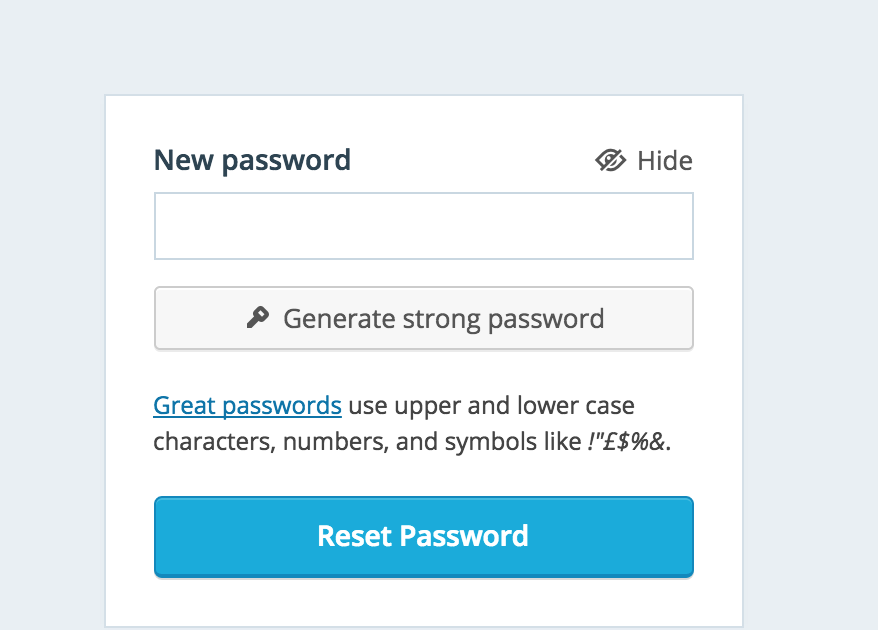Follow the underlined 'Great passwords' hyperlink

(x=247, y=405)
